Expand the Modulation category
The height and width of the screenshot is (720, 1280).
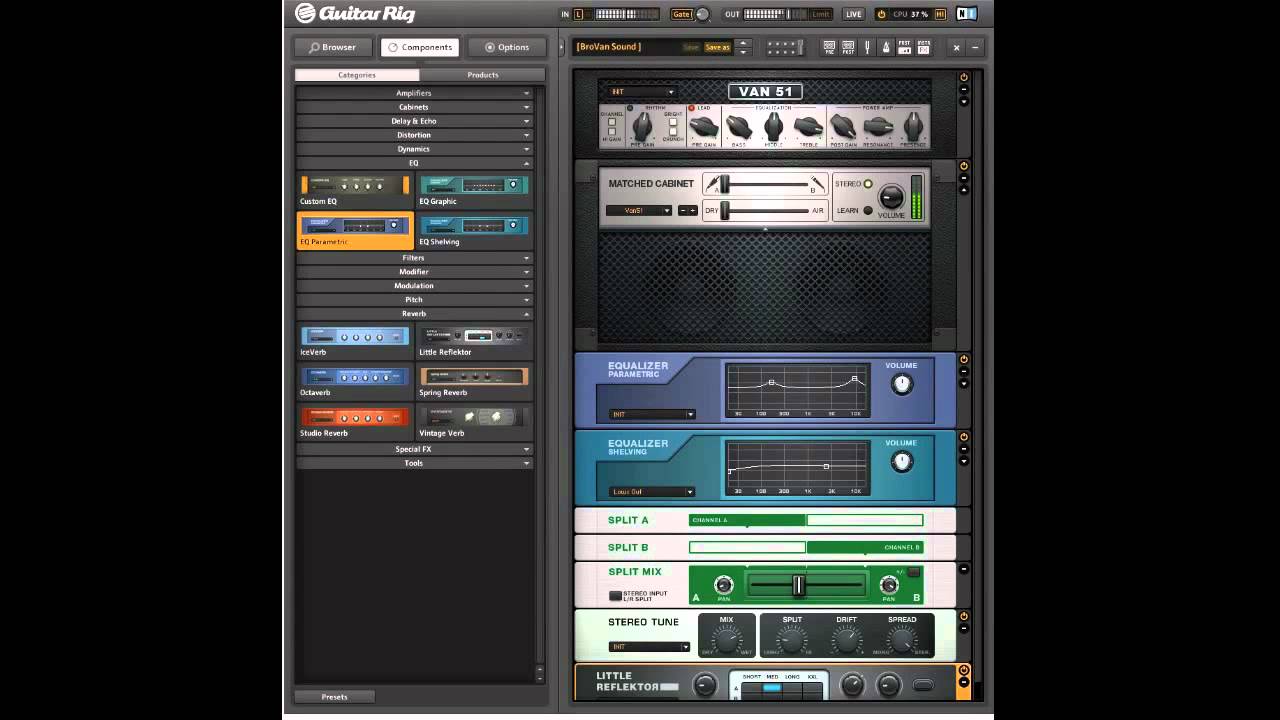(414, 285)
